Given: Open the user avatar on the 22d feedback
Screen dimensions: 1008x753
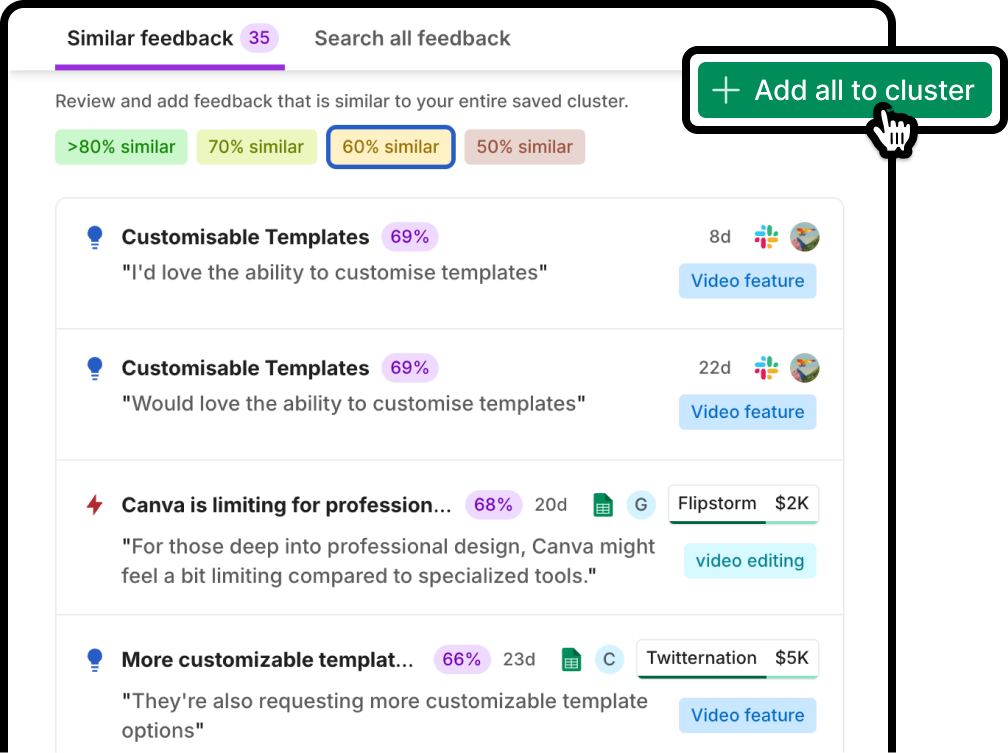Looking at the screenshot, I should [804, 368].
